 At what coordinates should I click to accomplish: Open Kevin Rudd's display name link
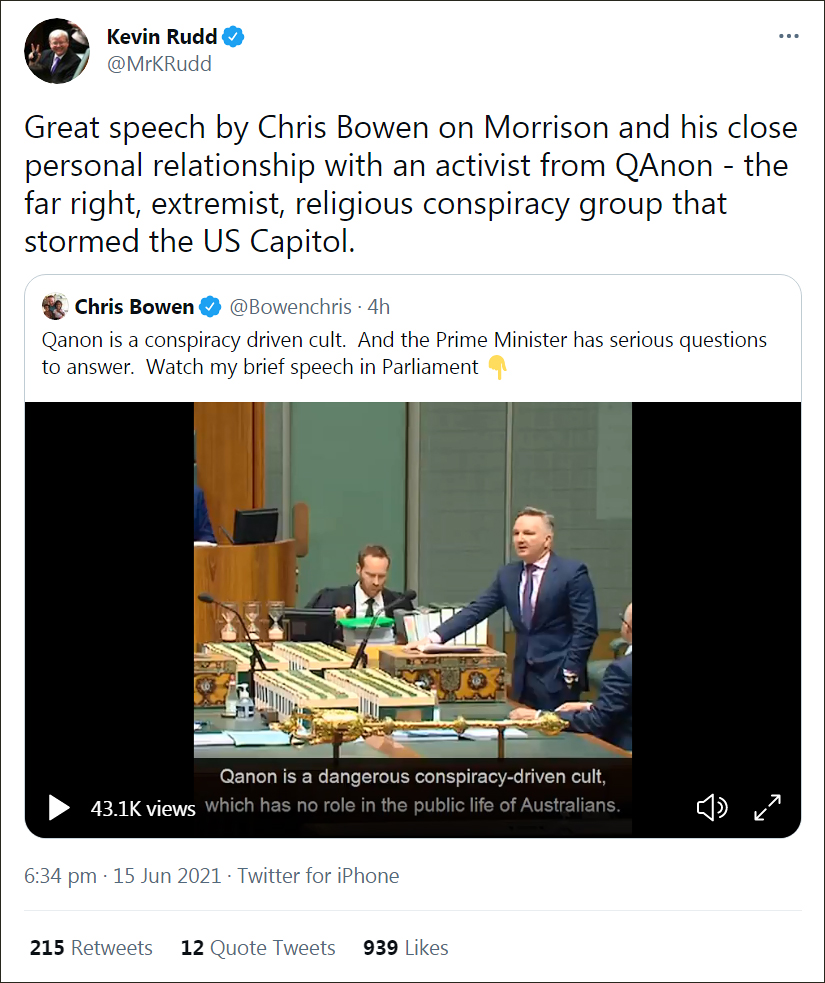tap(162, 37)
